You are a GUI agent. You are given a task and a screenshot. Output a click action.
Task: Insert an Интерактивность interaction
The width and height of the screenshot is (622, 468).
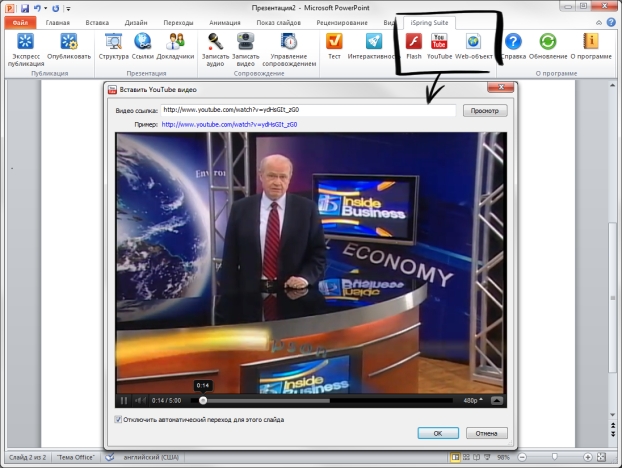[372, 46]
